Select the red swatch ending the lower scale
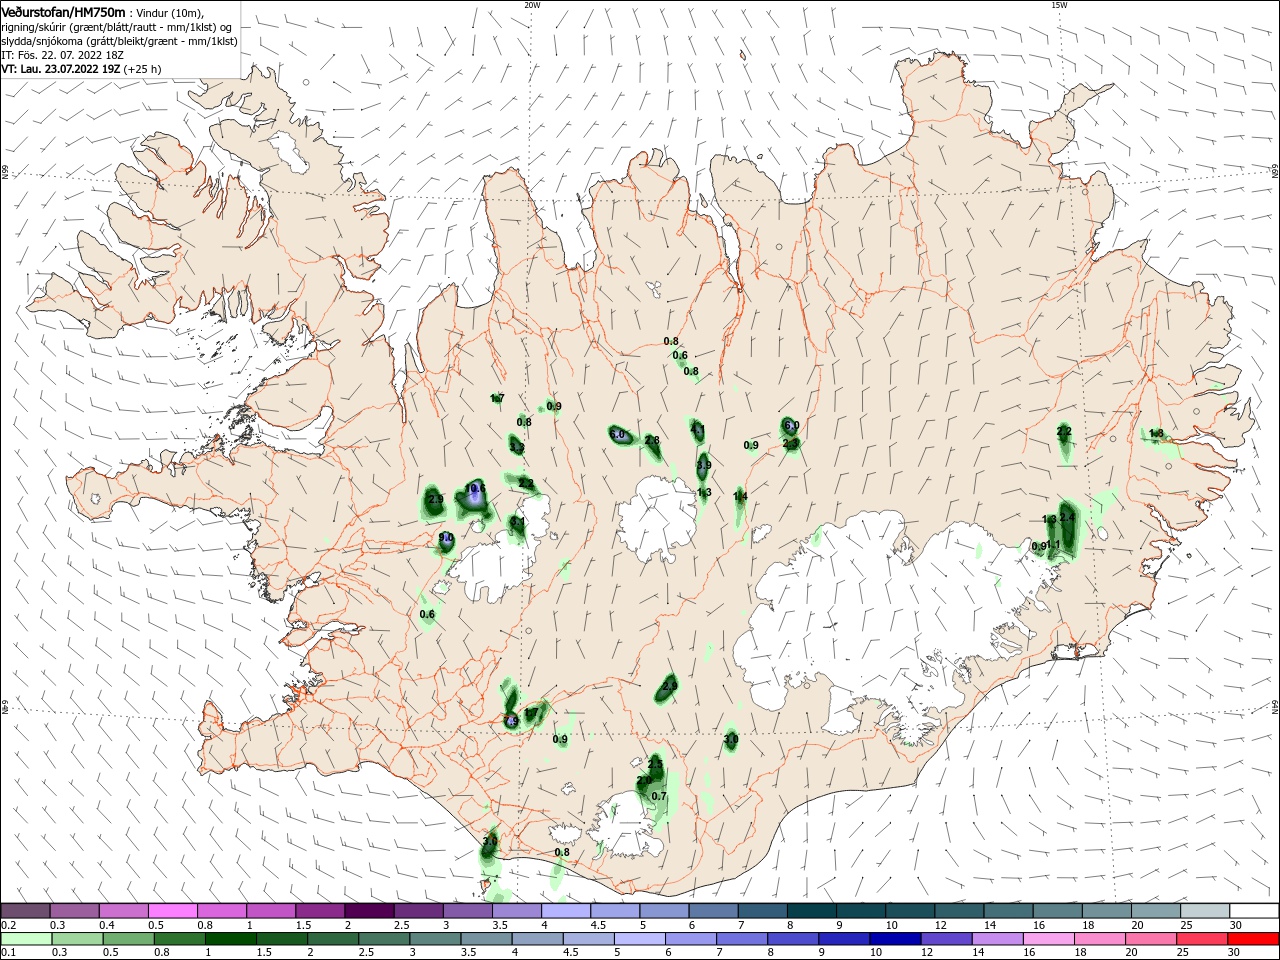The width and height of the screenshot is (1280, 960). pos(1253,939)
